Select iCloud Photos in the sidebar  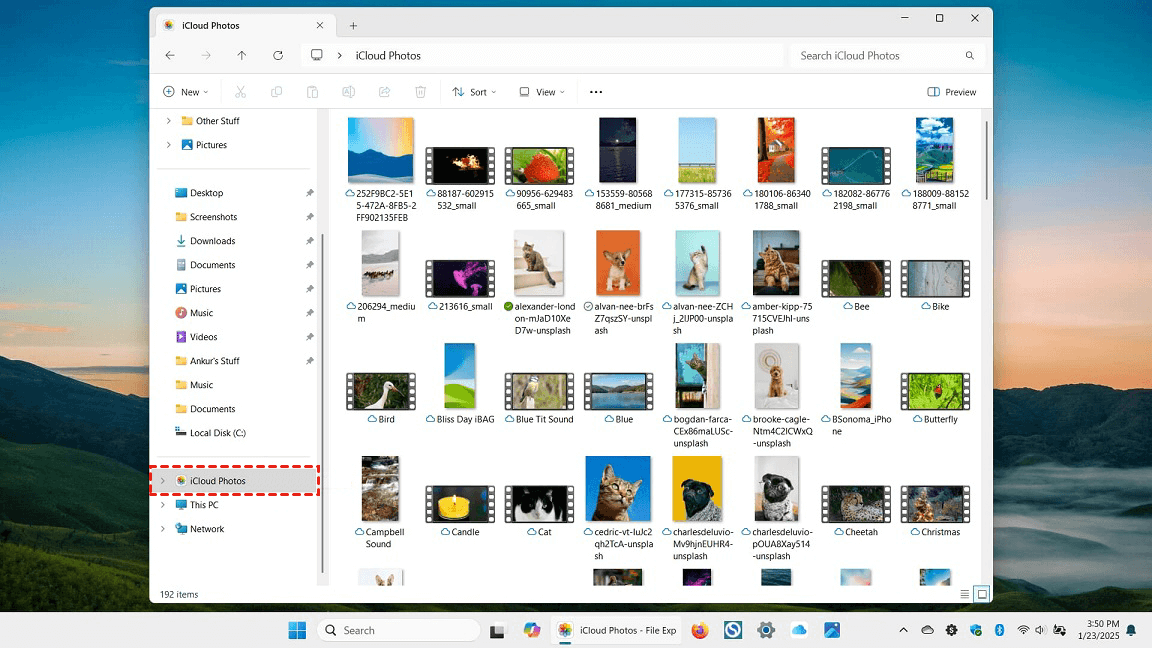pos(217,481)
